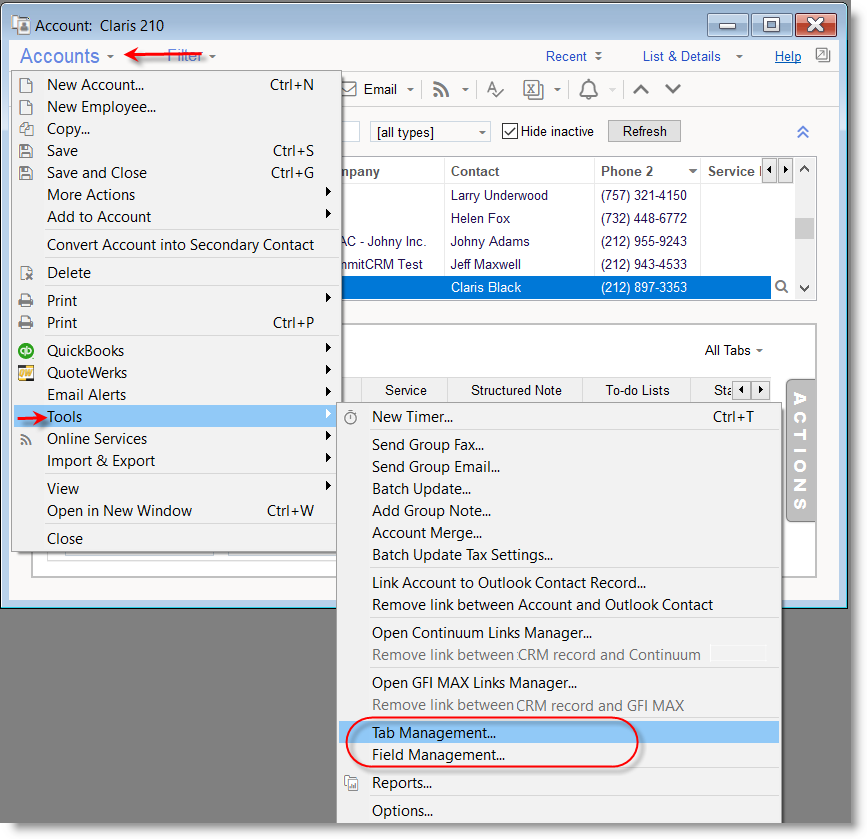Click the spell check icon
This screenshot has height=839, width=867.
point(495,90)
